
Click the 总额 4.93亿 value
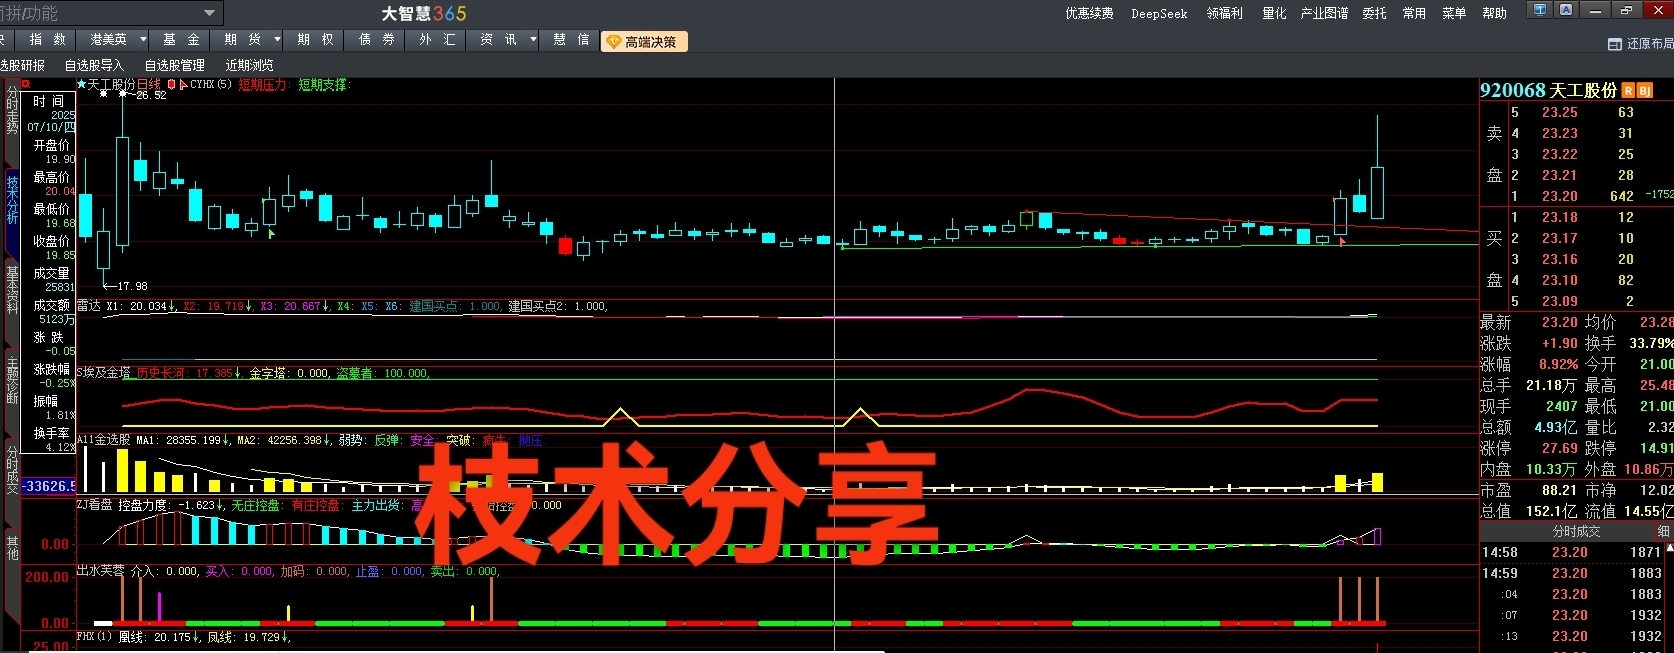tap(1555, 427)
